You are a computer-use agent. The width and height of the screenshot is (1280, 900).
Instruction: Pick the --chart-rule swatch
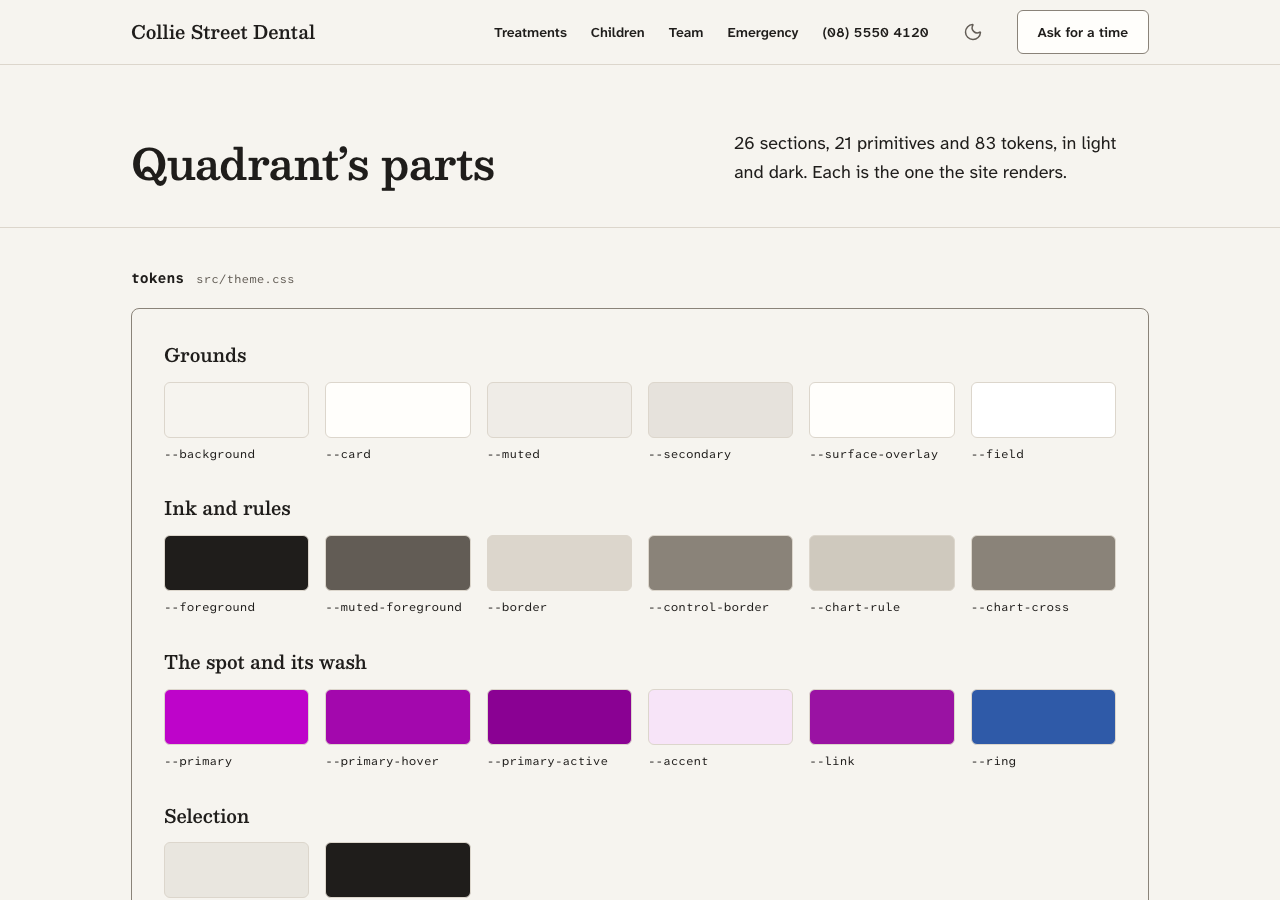click(882, 563)
